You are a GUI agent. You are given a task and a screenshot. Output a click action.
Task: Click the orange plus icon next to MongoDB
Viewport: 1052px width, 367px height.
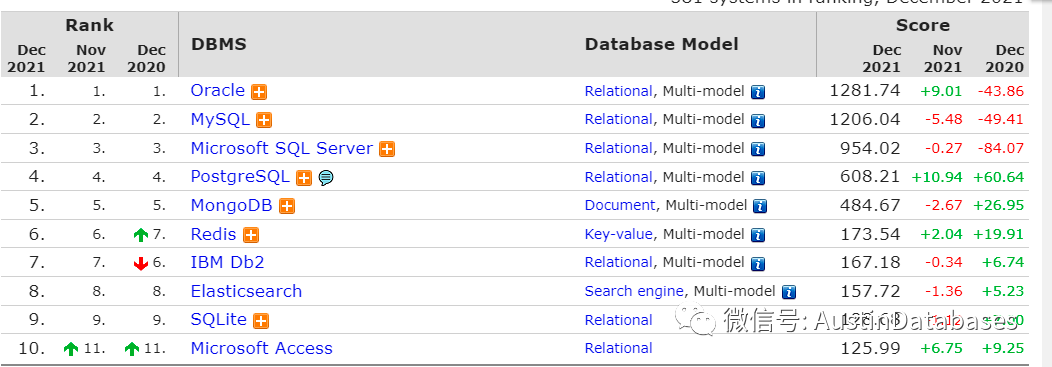(287, 207)
